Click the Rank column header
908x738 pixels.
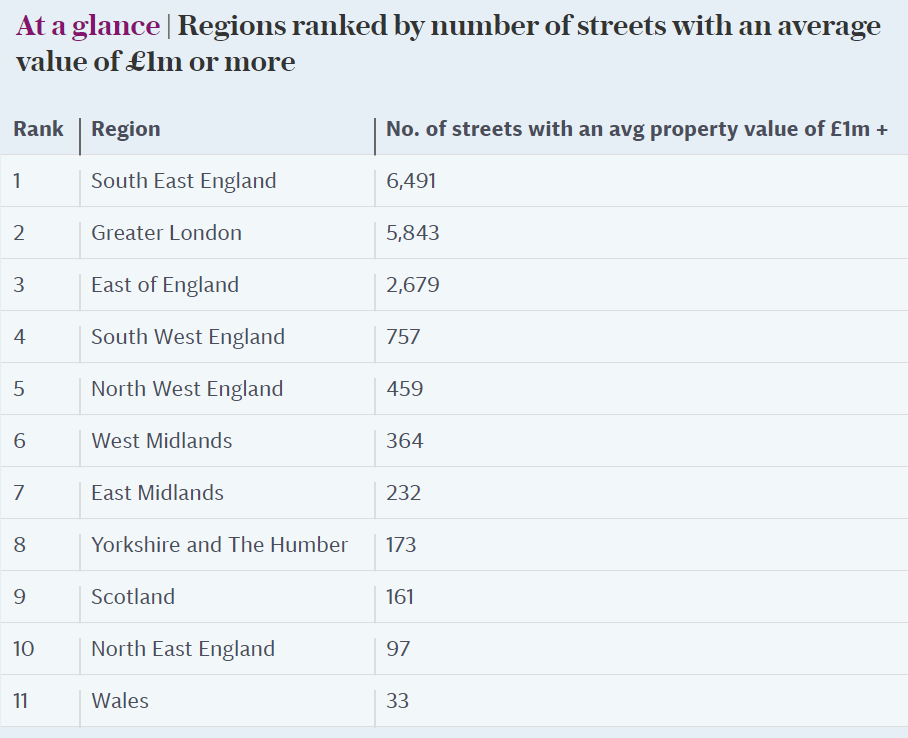(38, 129)
